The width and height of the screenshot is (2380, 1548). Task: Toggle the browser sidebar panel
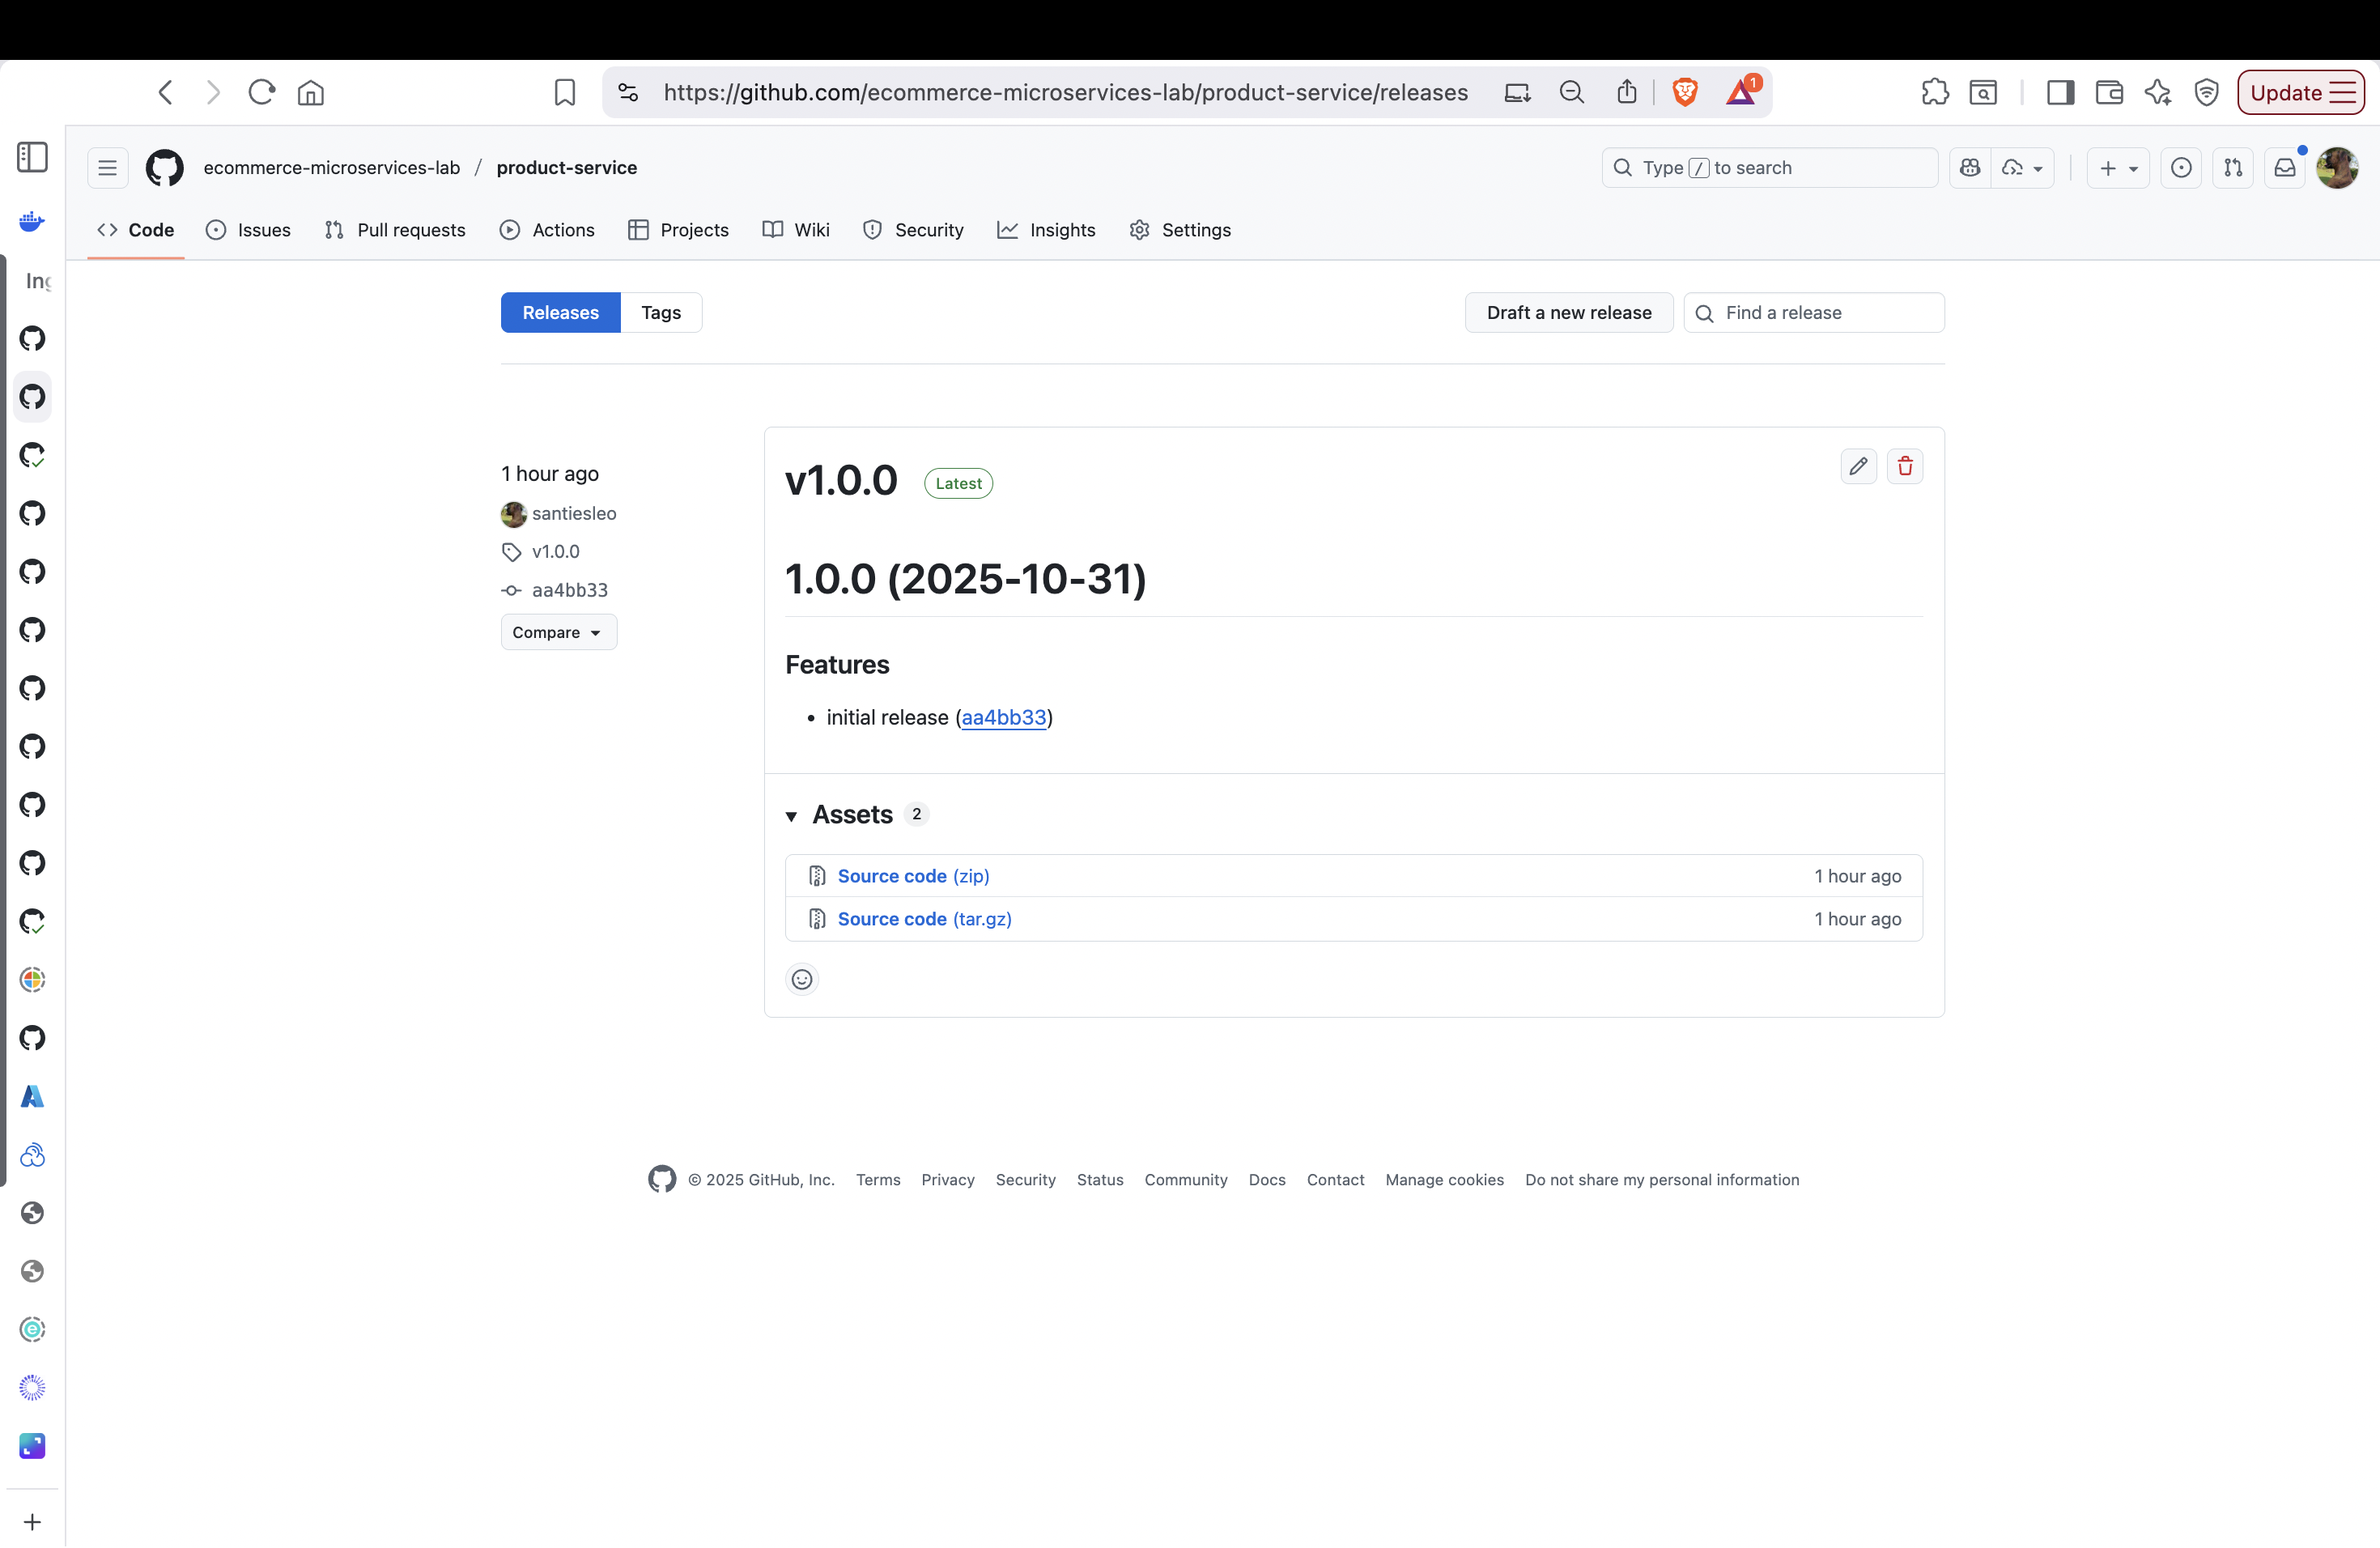2060,92
